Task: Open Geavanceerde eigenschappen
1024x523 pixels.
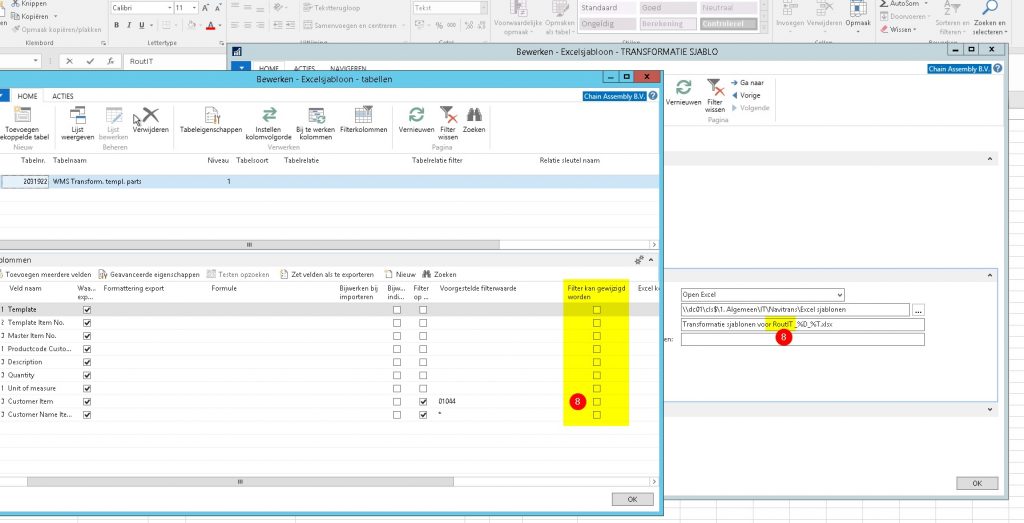Action: [x=148, y=274]
